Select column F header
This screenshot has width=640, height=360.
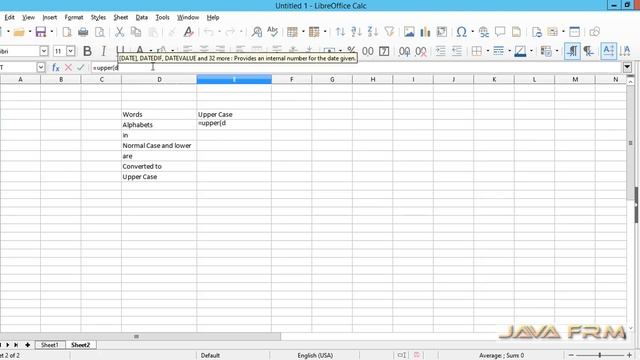[291, 80]
